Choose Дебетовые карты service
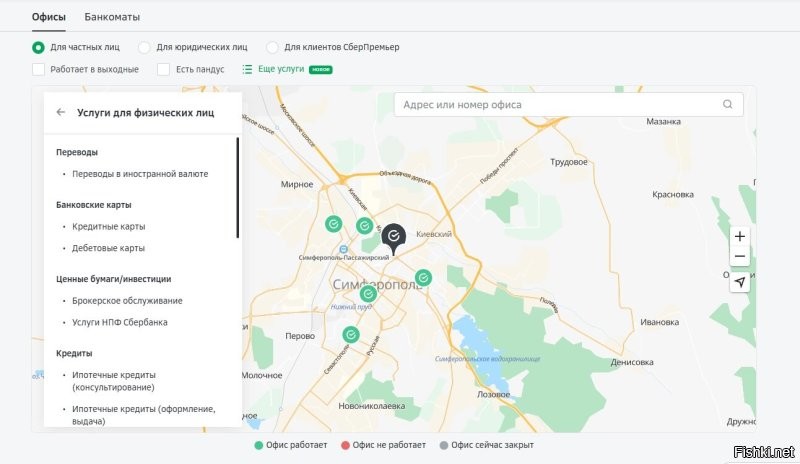The image size is (800, 464). pos(108,248)
